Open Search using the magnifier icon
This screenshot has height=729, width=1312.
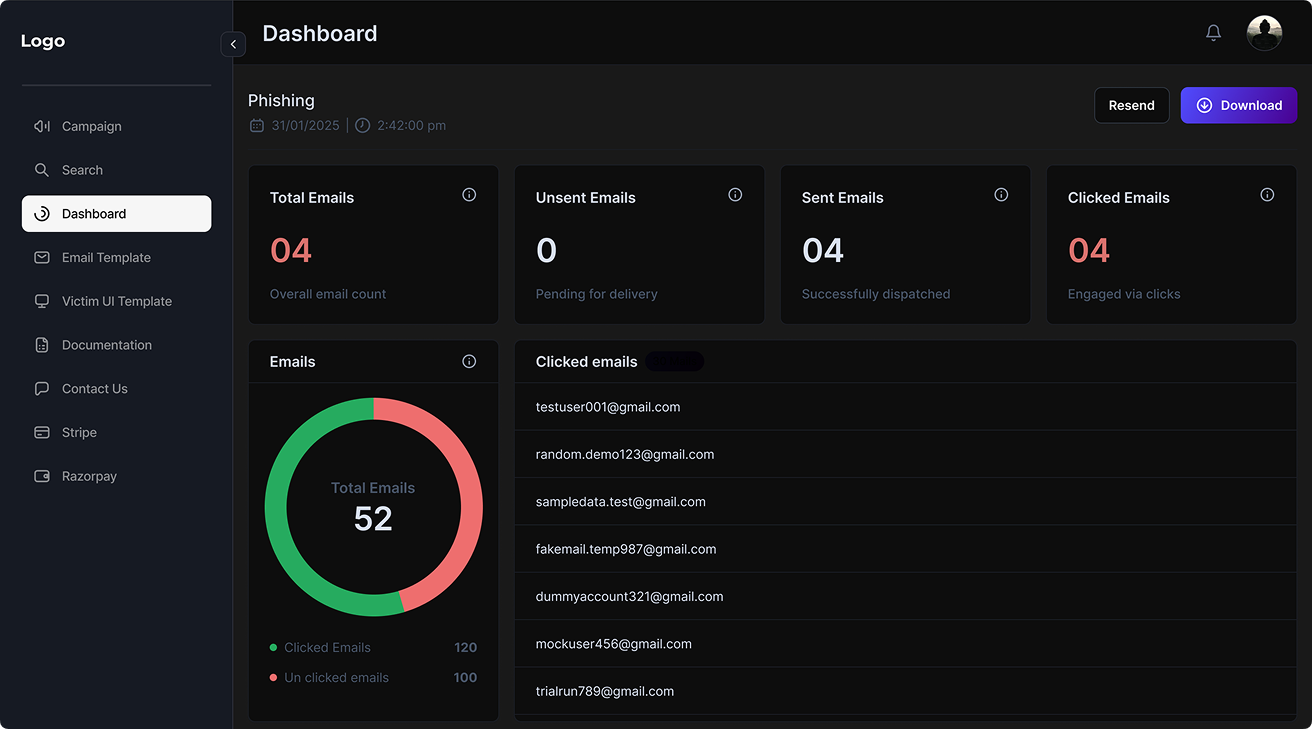click(x=41, y=170)
